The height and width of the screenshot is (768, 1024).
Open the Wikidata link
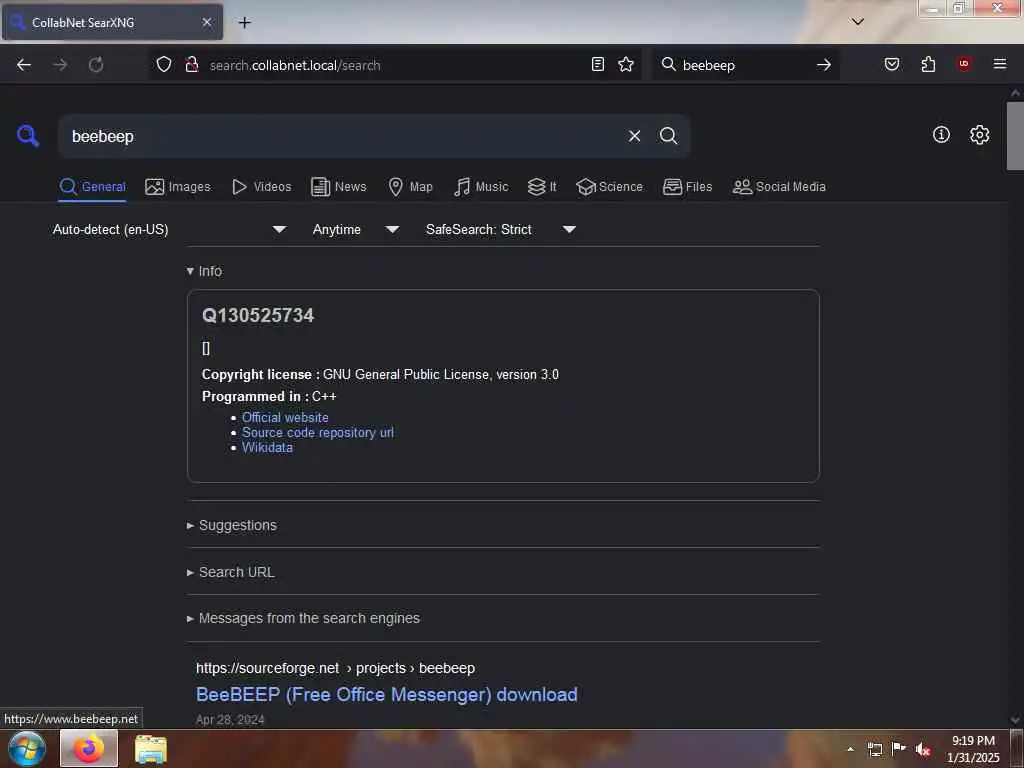click(267, 447)
